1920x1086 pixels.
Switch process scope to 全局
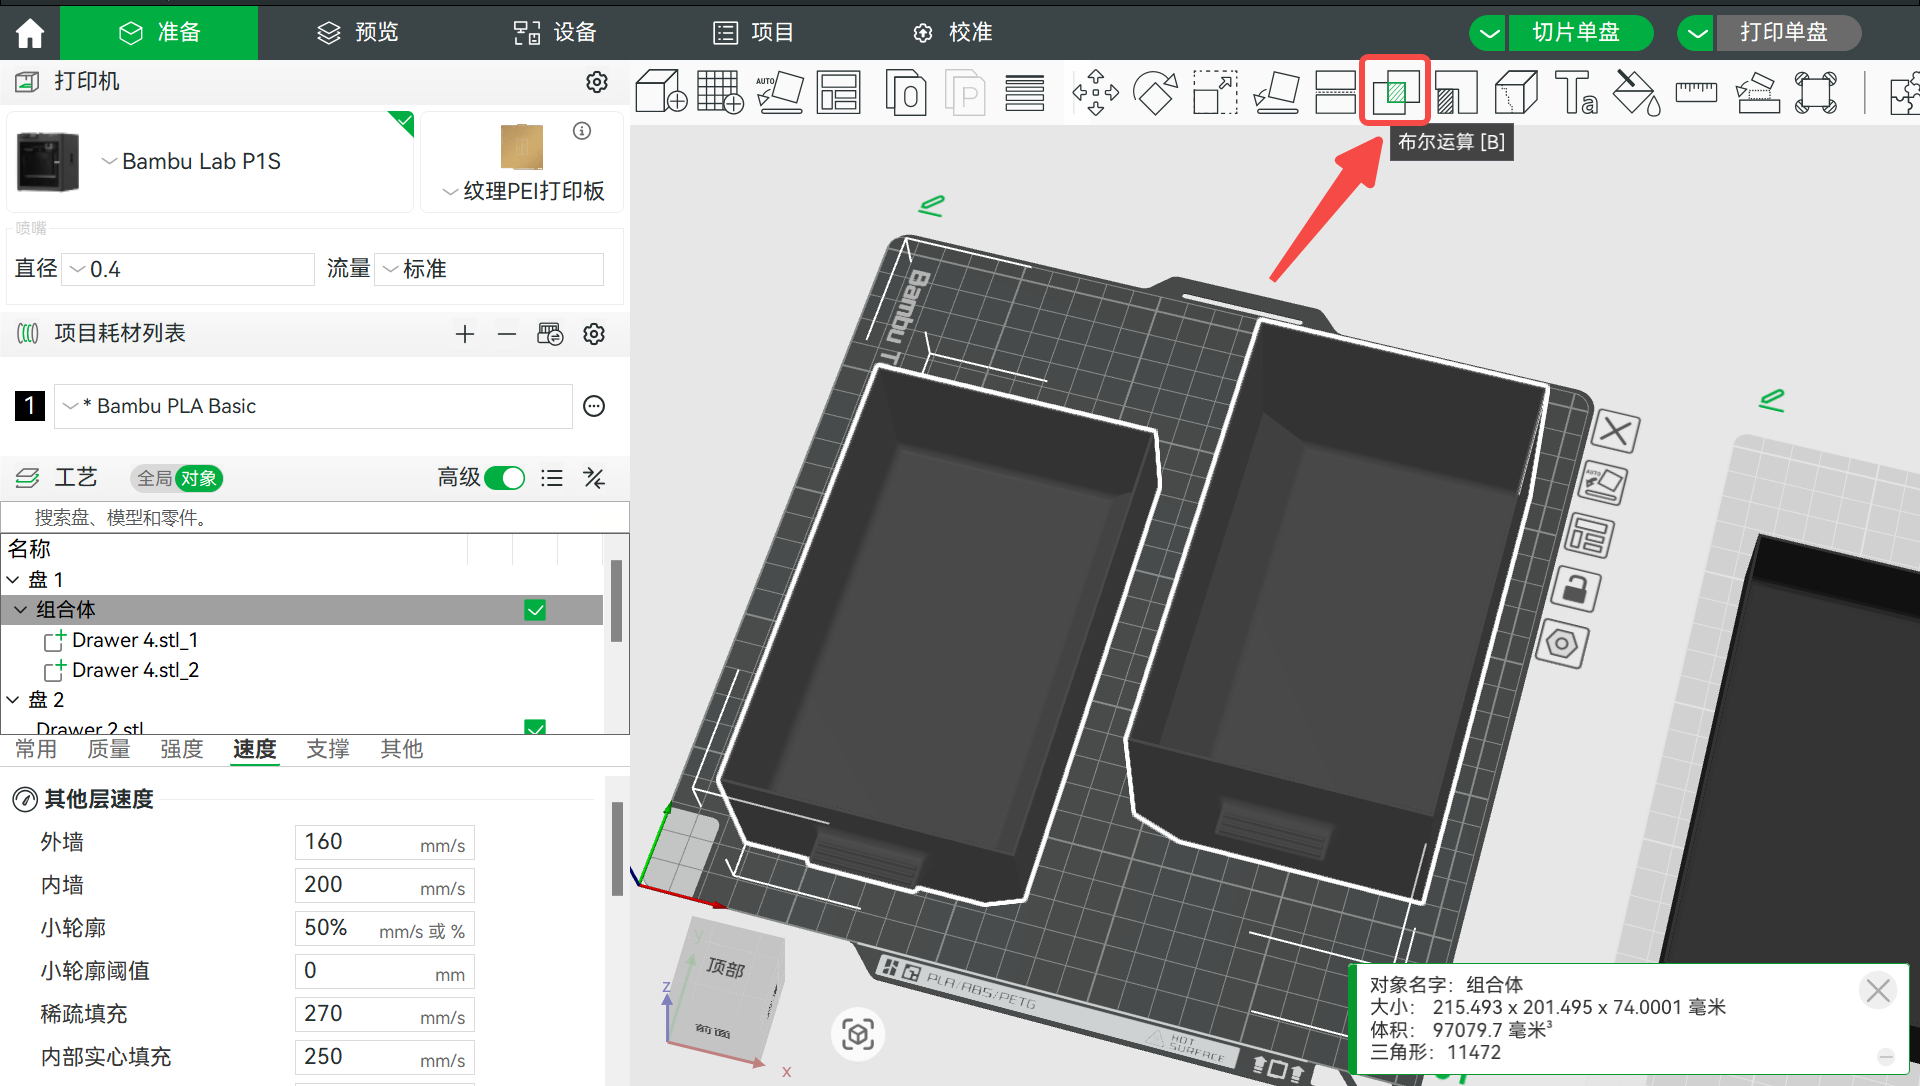click(155, 478)
